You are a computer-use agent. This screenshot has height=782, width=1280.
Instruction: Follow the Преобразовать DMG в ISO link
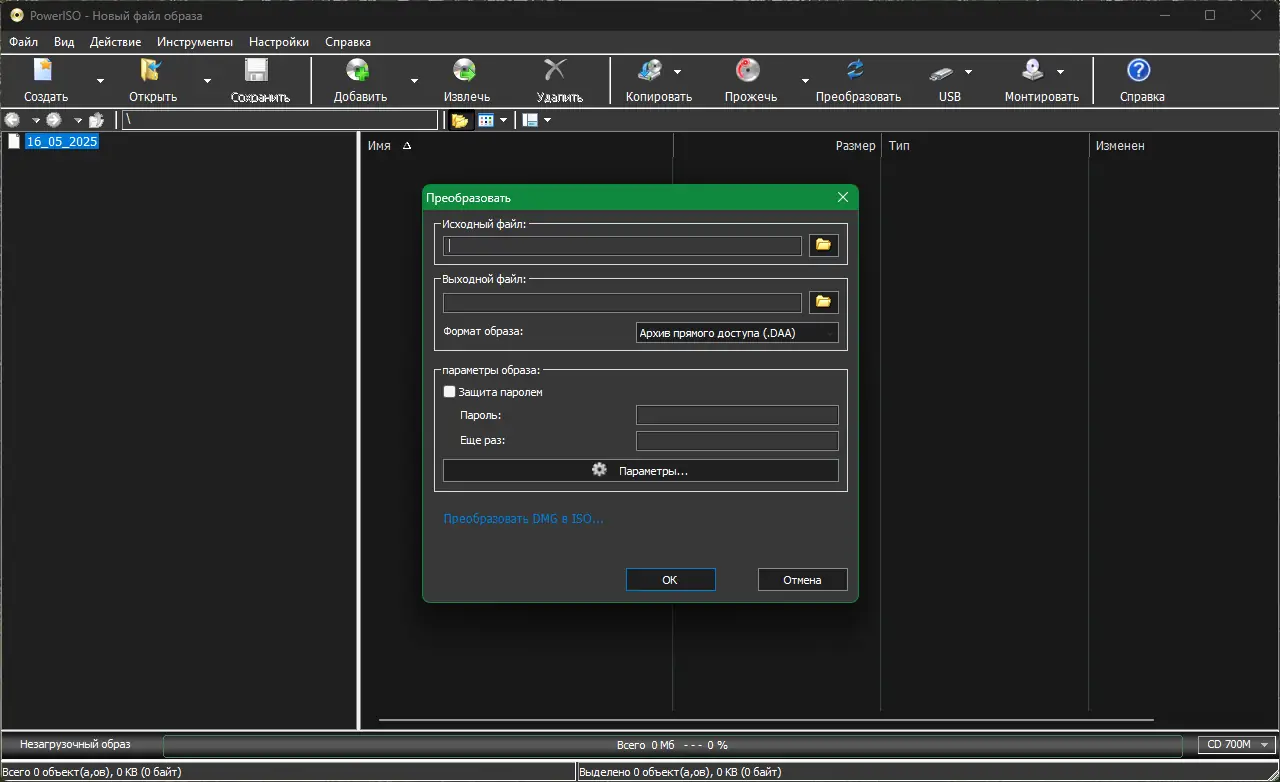(523, 519)
